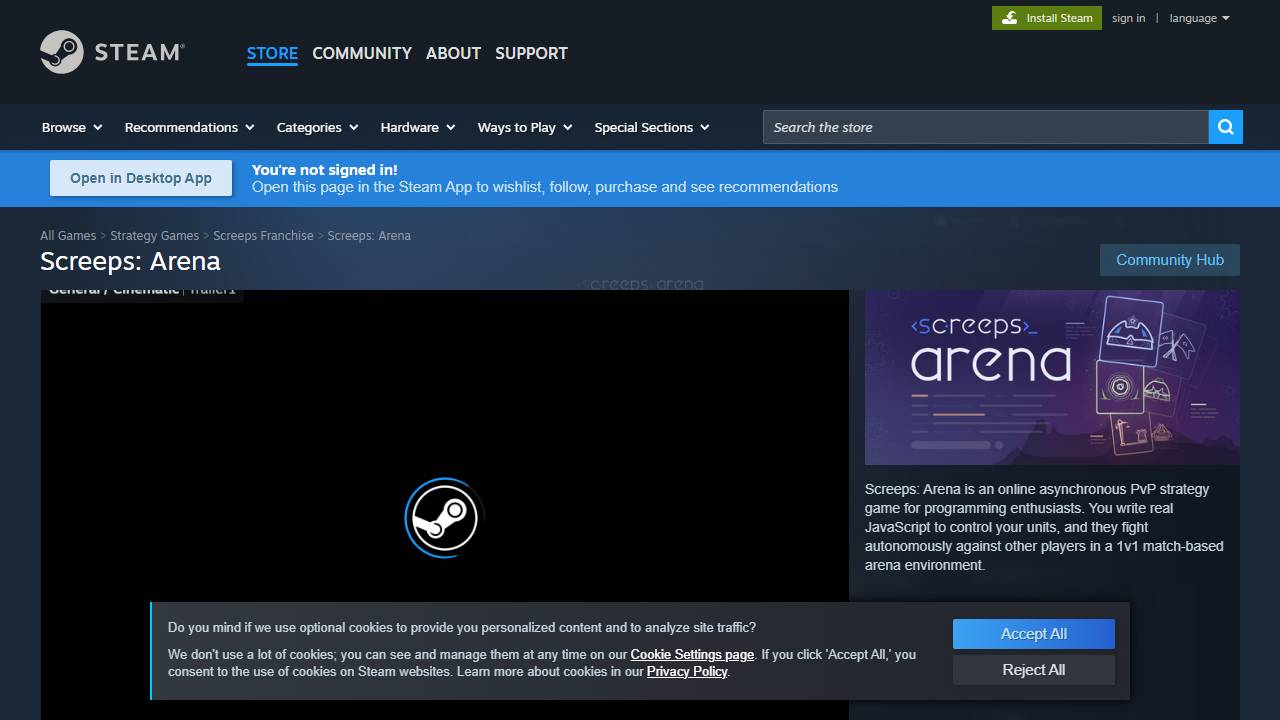Screen dimensions: 1280x720
Task: Click the Install Steam button
Action: point(1046,18)
